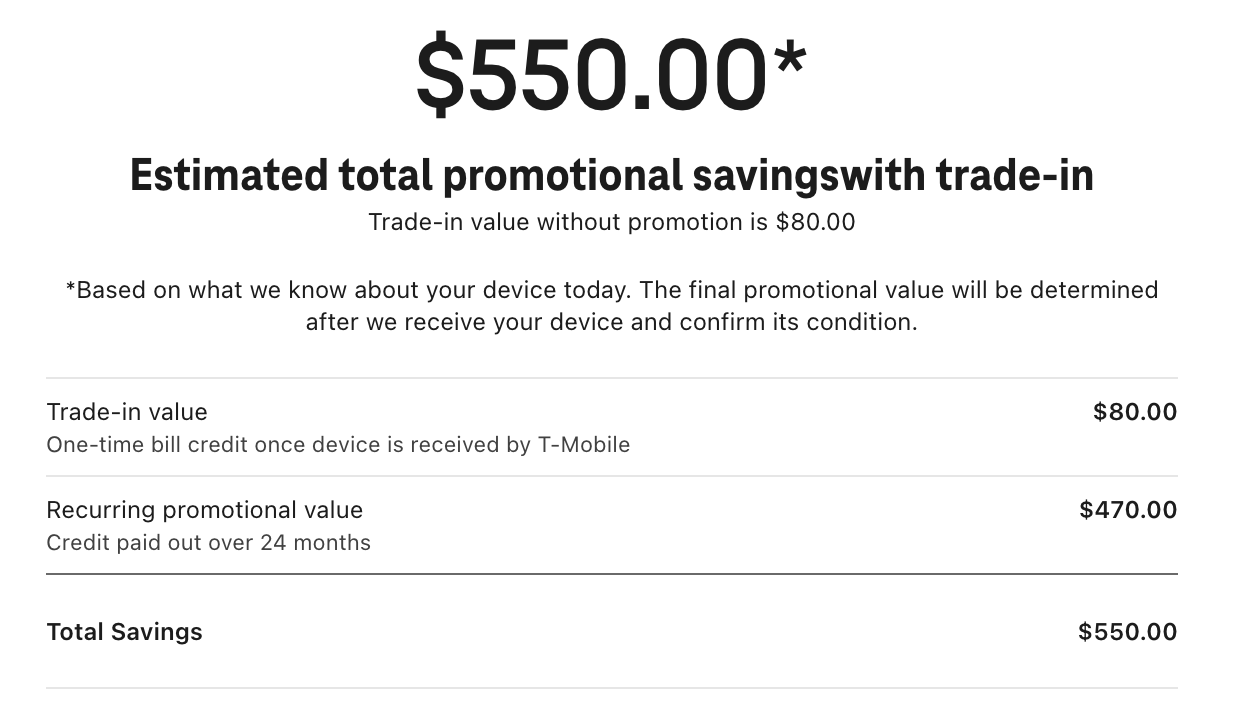Click the bottom divider below Total Savings
1236x726 pixels.
tap(612, 688)
